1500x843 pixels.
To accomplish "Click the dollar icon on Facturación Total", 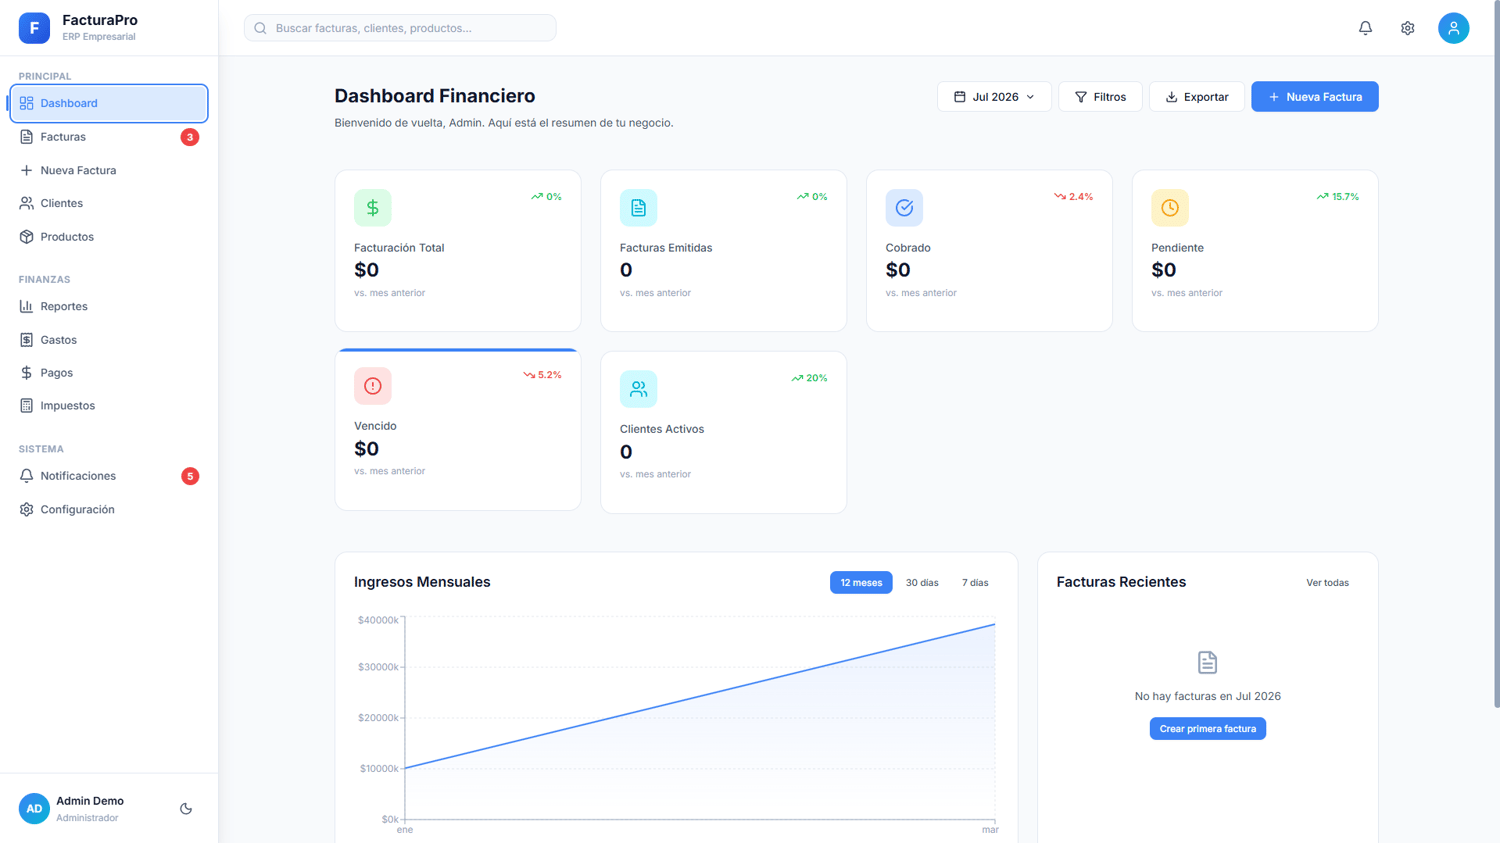I will pyautogui.click(x=372, y=208).
